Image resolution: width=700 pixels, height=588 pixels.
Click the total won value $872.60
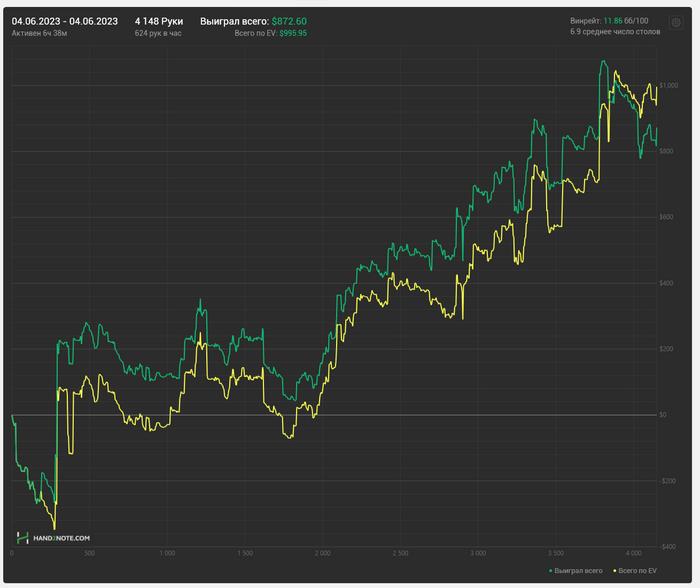289,21
